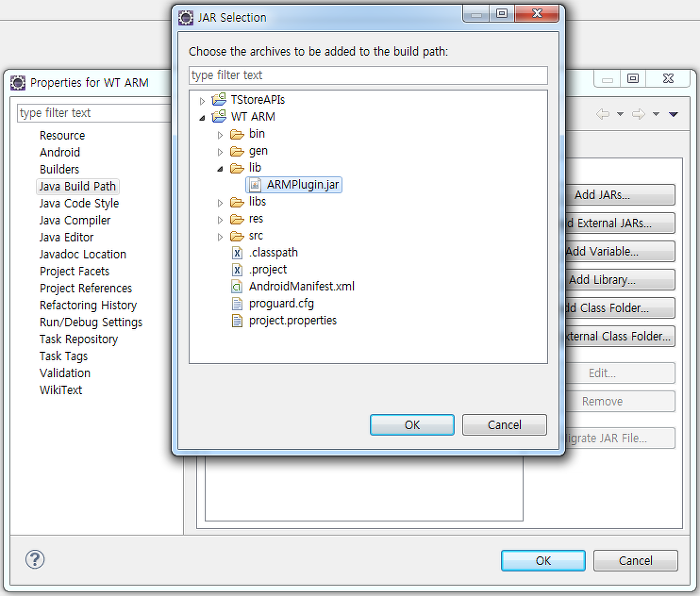Click the project.properties file icon

tap(237, 321)
